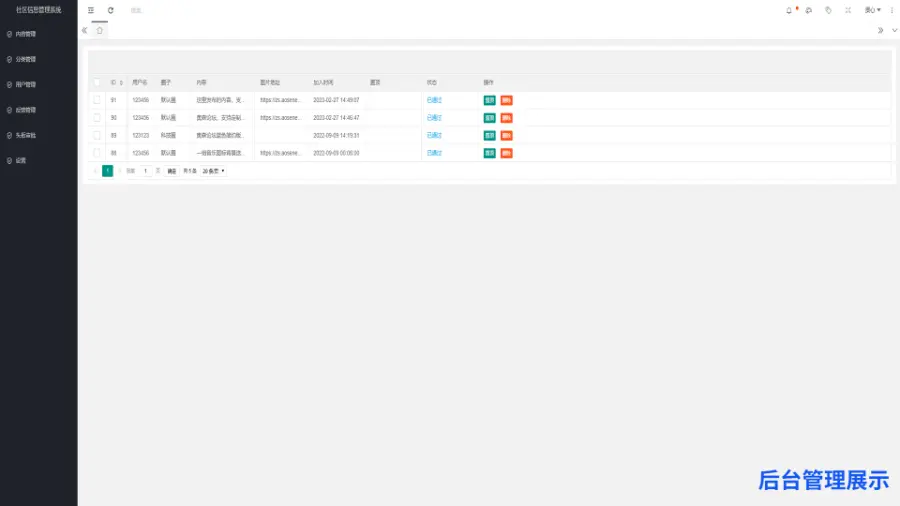Image resolution: width=900 pixels, height=506 pixels.
Task: Toggle the sidebar collapse icon
Action: [x=91, y=10]
